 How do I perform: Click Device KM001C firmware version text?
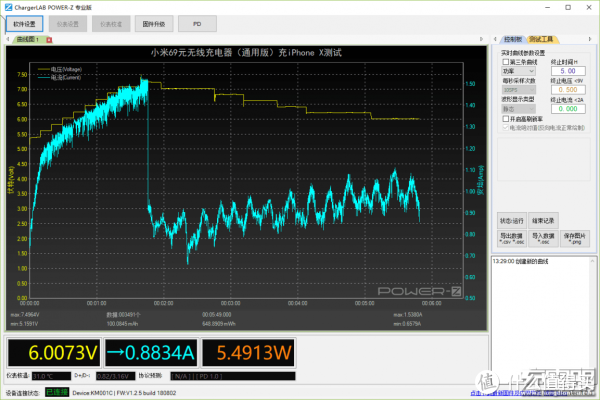click(x=124, y=393)
